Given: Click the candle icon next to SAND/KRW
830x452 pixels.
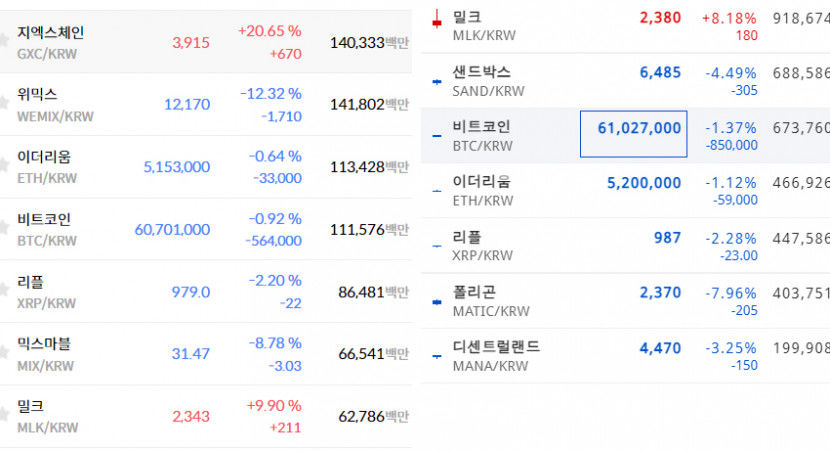Looking at the screenshot, I should coord(436,81).
